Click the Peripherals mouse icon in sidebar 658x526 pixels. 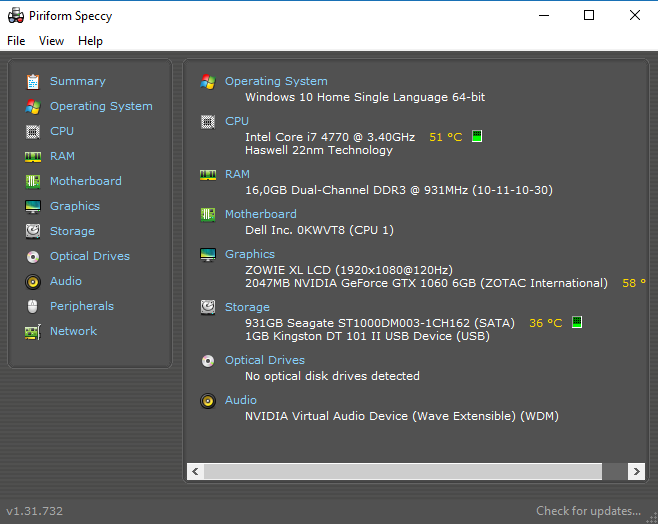coord(33,307)
